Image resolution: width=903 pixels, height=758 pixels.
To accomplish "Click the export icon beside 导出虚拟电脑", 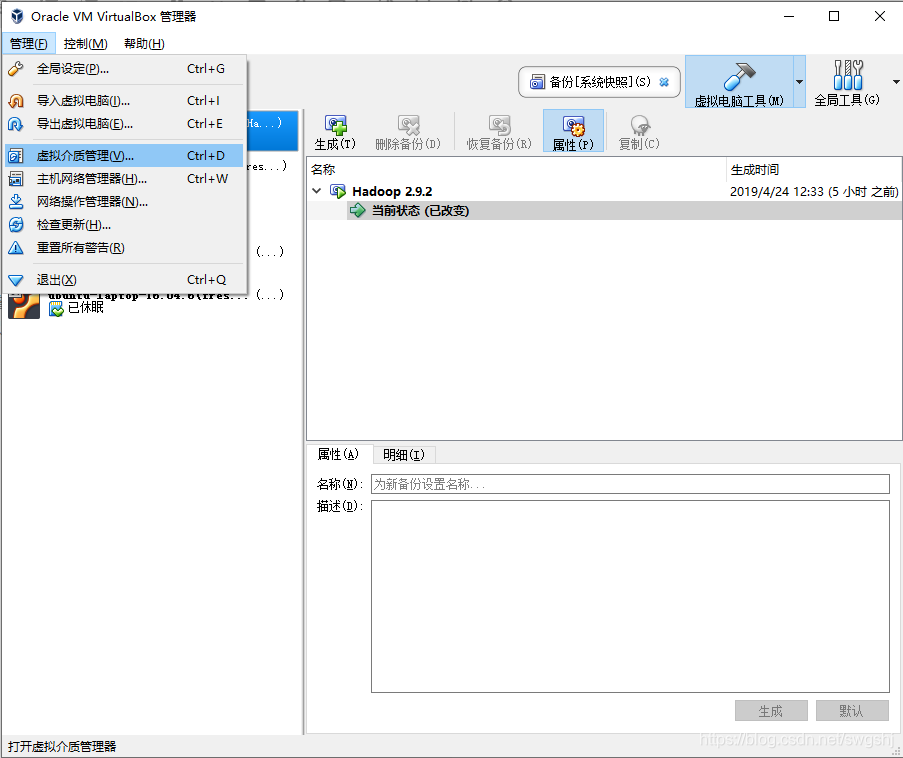I will 16,124.
